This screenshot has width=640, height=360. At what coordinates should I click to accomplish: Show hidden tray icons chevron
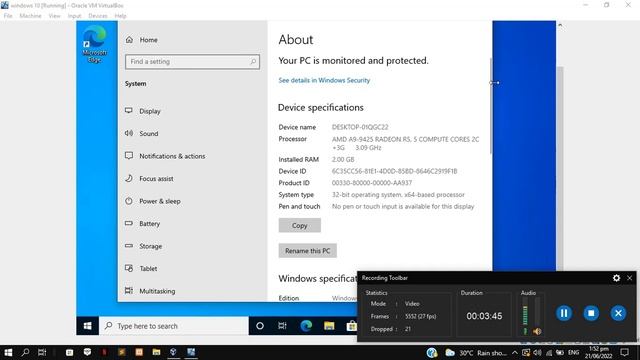515,353
